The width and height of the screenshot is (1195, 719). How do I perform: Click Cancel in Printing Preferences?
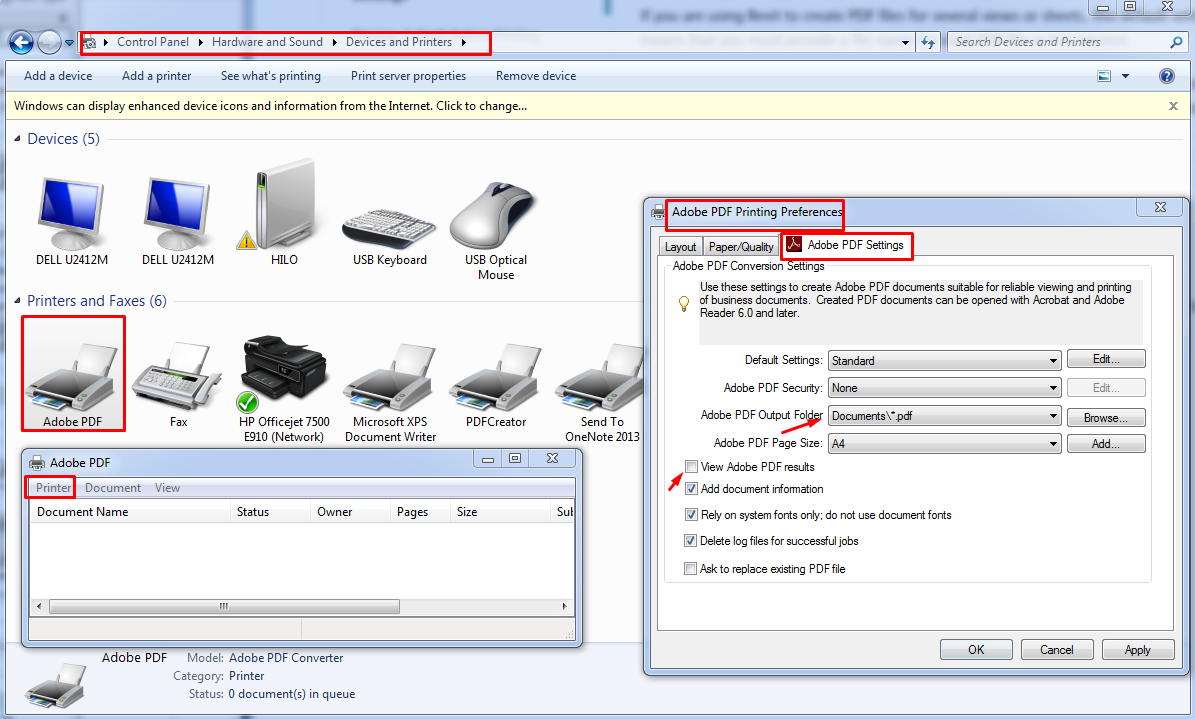click(x=1056, y=650)
